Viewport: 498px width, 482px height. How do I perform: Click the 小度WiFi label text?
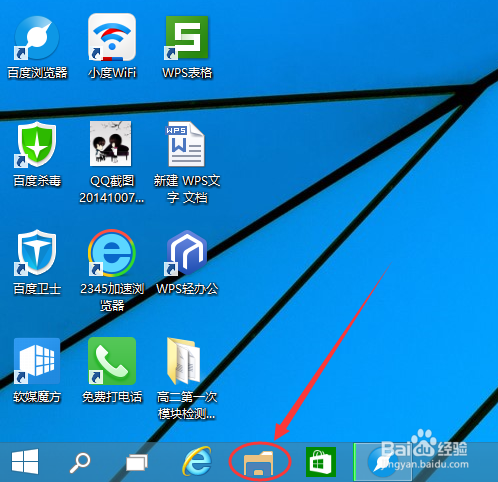112,73
